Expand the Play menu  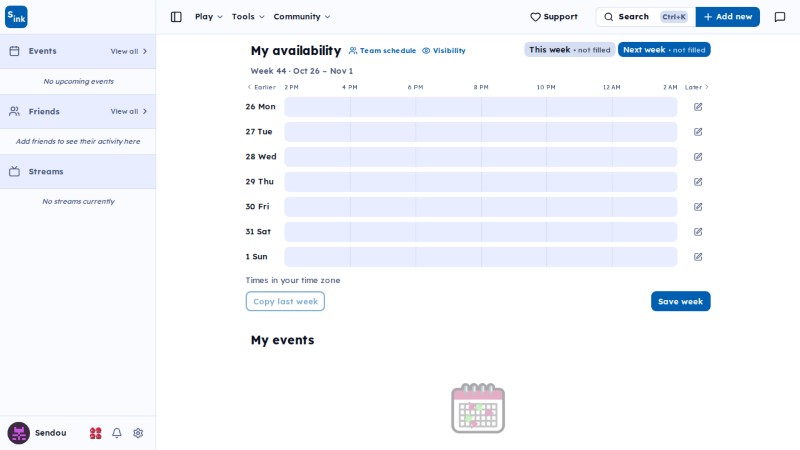pos(209,17)
